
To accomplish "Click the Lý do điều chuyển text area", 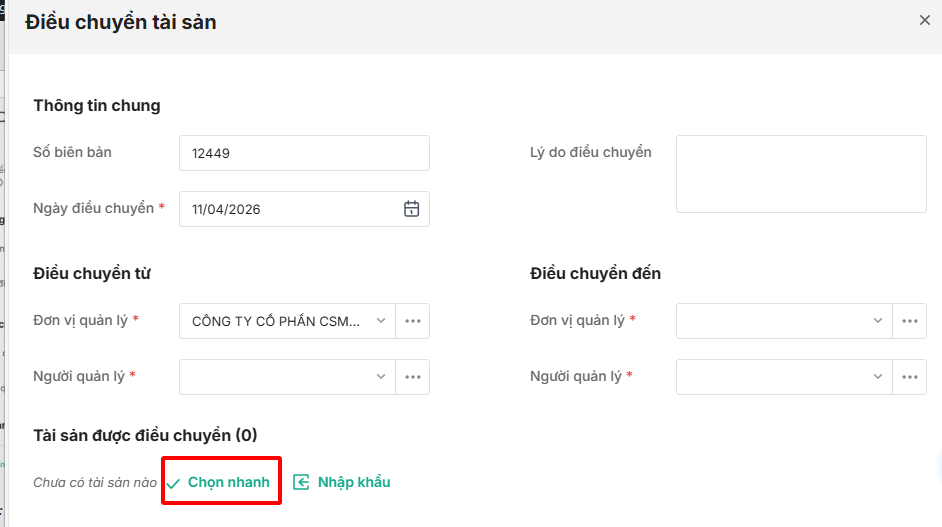I will [x=801, y=174].
